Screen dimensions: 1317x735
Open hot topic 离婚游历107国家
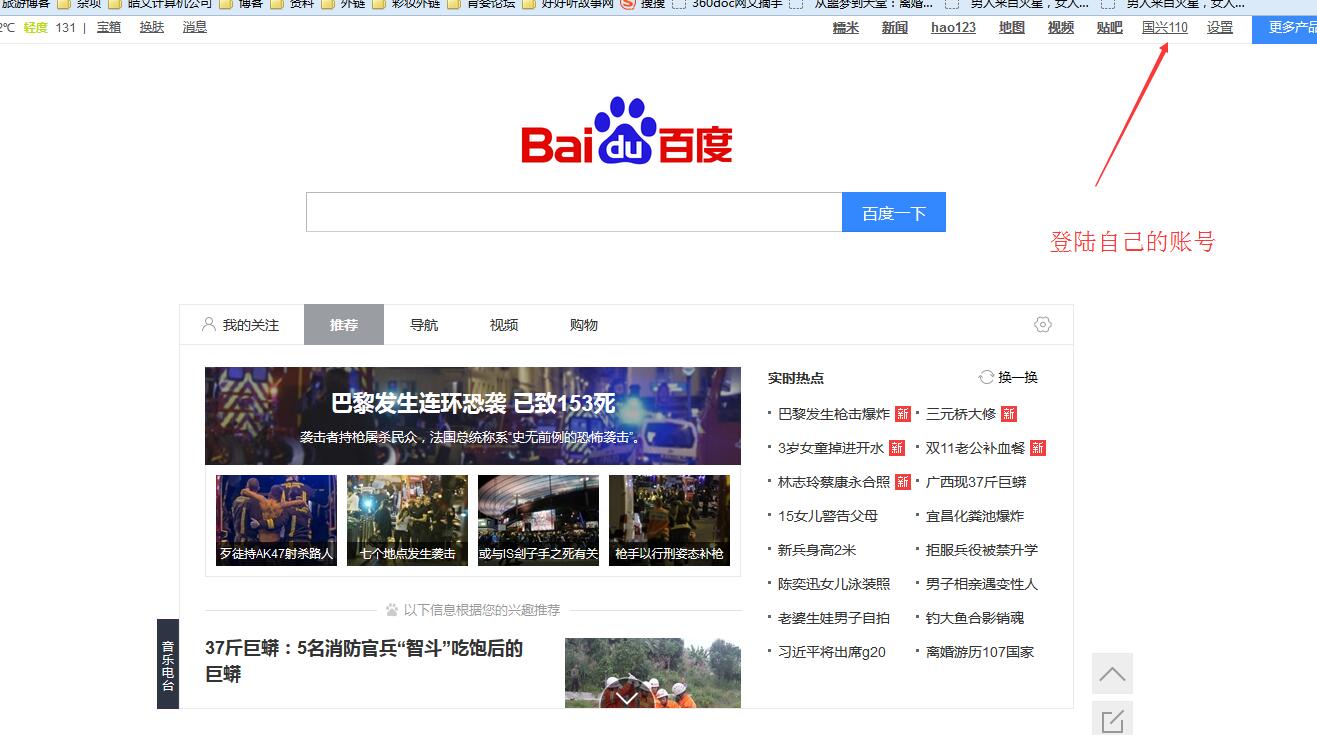click(980, 652)
